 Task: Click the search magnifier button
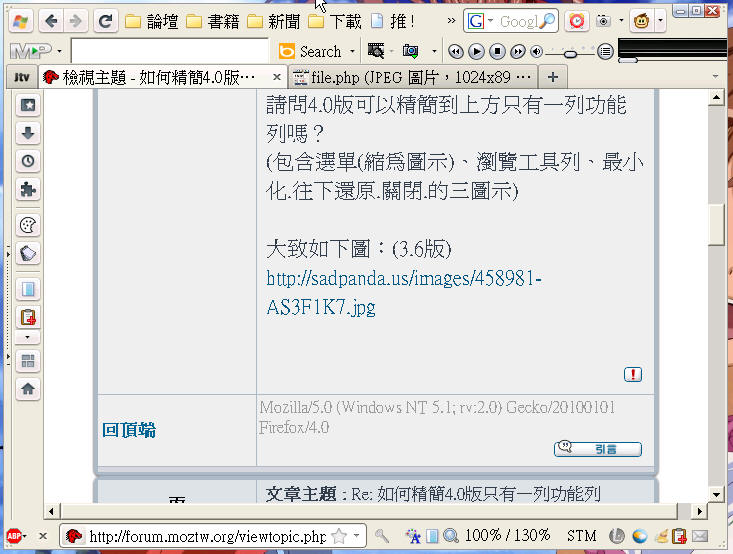[547, 21]
